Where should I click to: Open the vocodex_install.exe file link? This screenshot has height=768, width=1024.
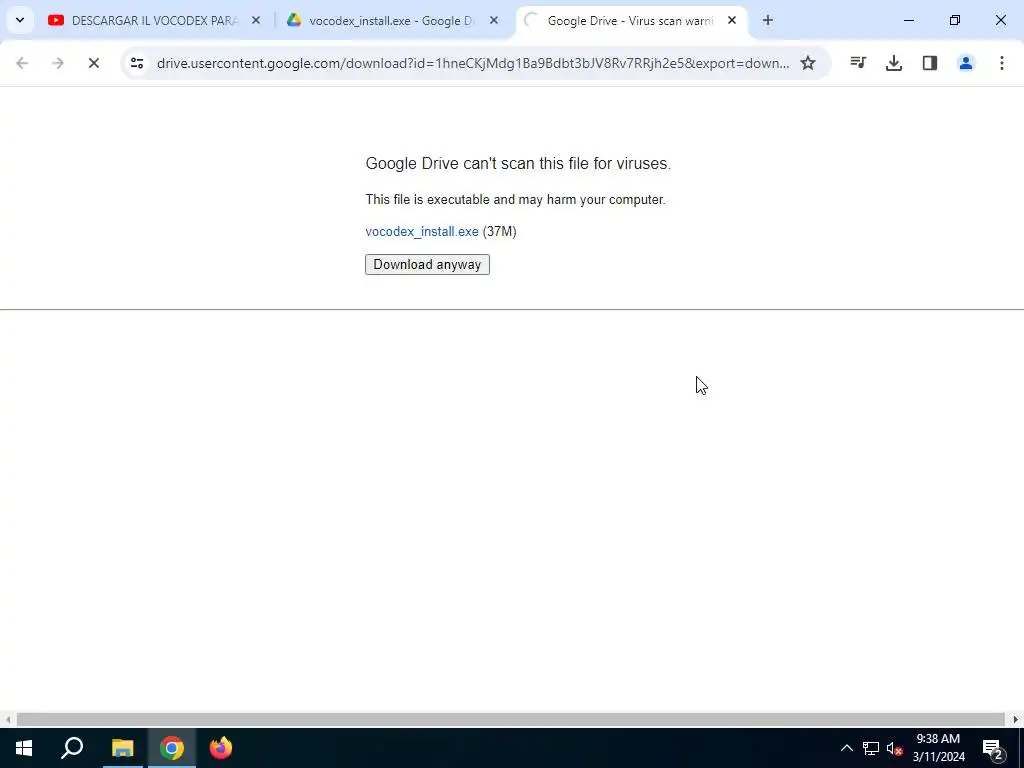pyautogui.click(x=422, y=232)
